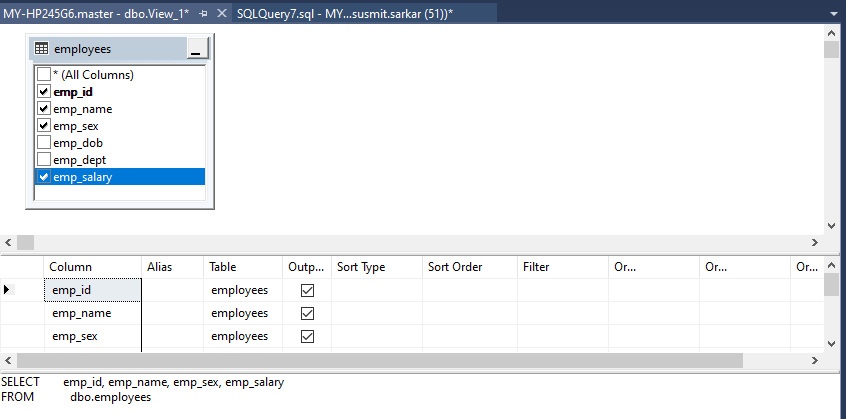Open Sort Order cell for emp_sex
The image size is (846, 419).
(468, 336)
